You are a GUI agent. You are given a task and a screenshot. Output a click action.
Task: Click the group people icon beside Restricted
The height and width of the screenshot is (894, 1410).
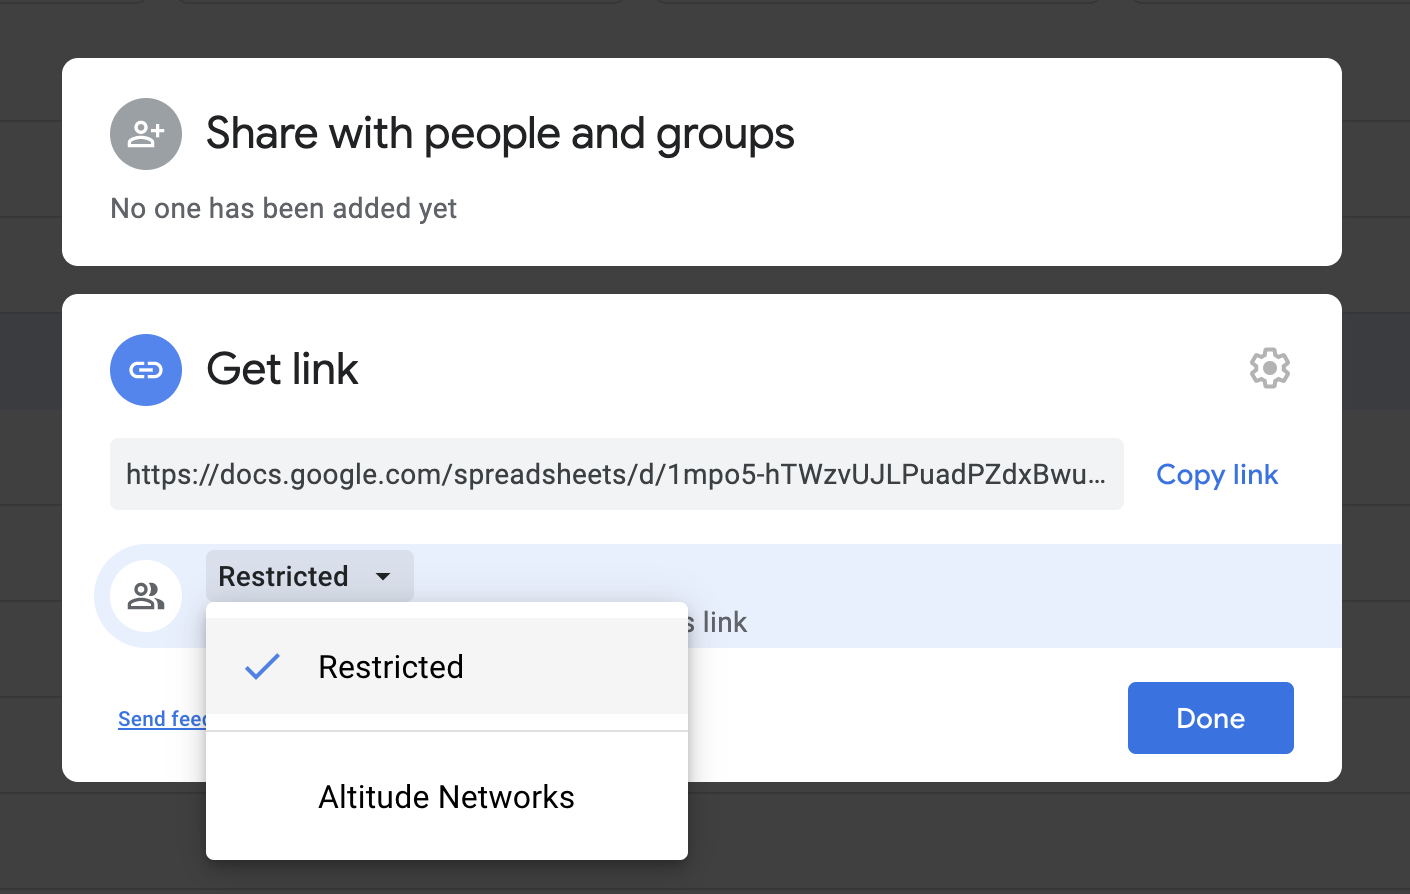(x=146, y=596)
